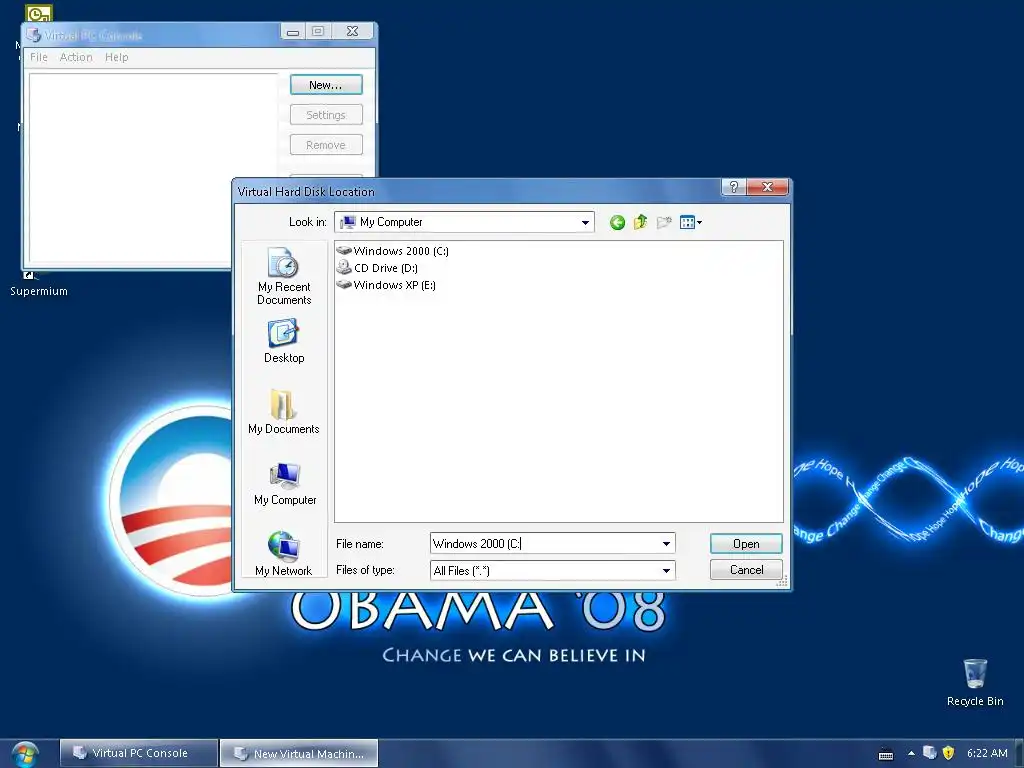Click the Open button
1024x768 pixels.
tap(746, 544)
